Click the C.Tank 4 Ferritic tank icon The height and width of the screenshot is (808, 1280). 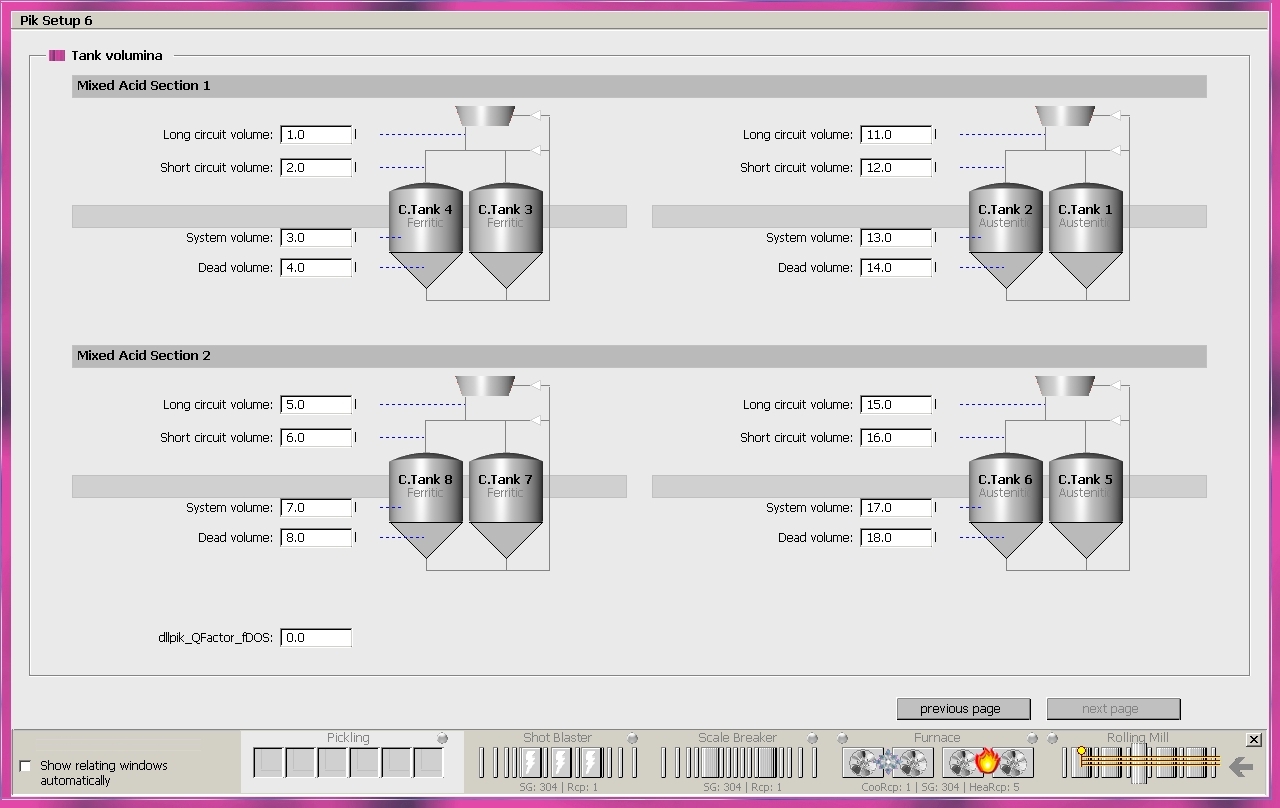click(425, 235)
